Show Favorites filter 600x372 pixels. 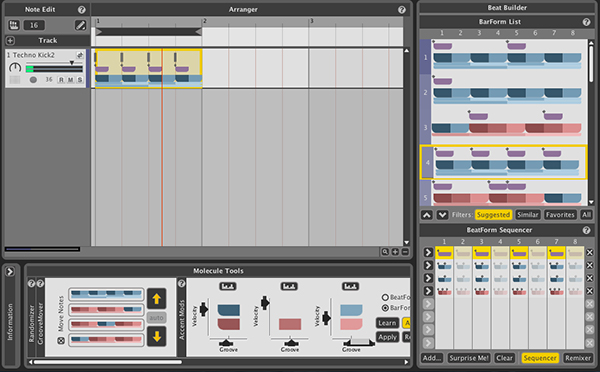[560, 215]
